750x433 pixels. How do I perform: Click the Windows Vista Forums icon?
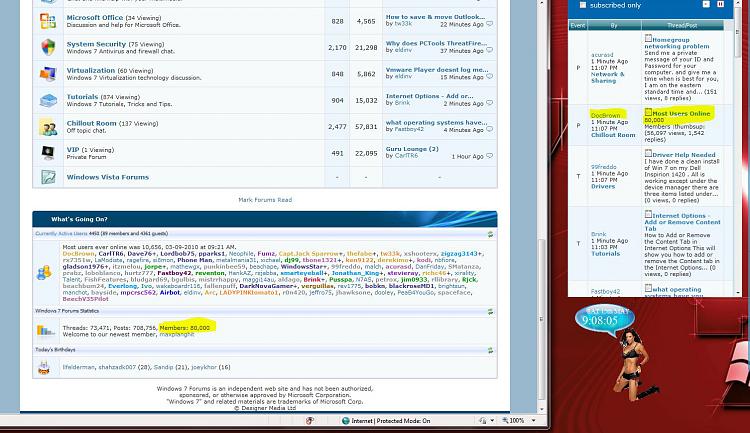[48, 177]
